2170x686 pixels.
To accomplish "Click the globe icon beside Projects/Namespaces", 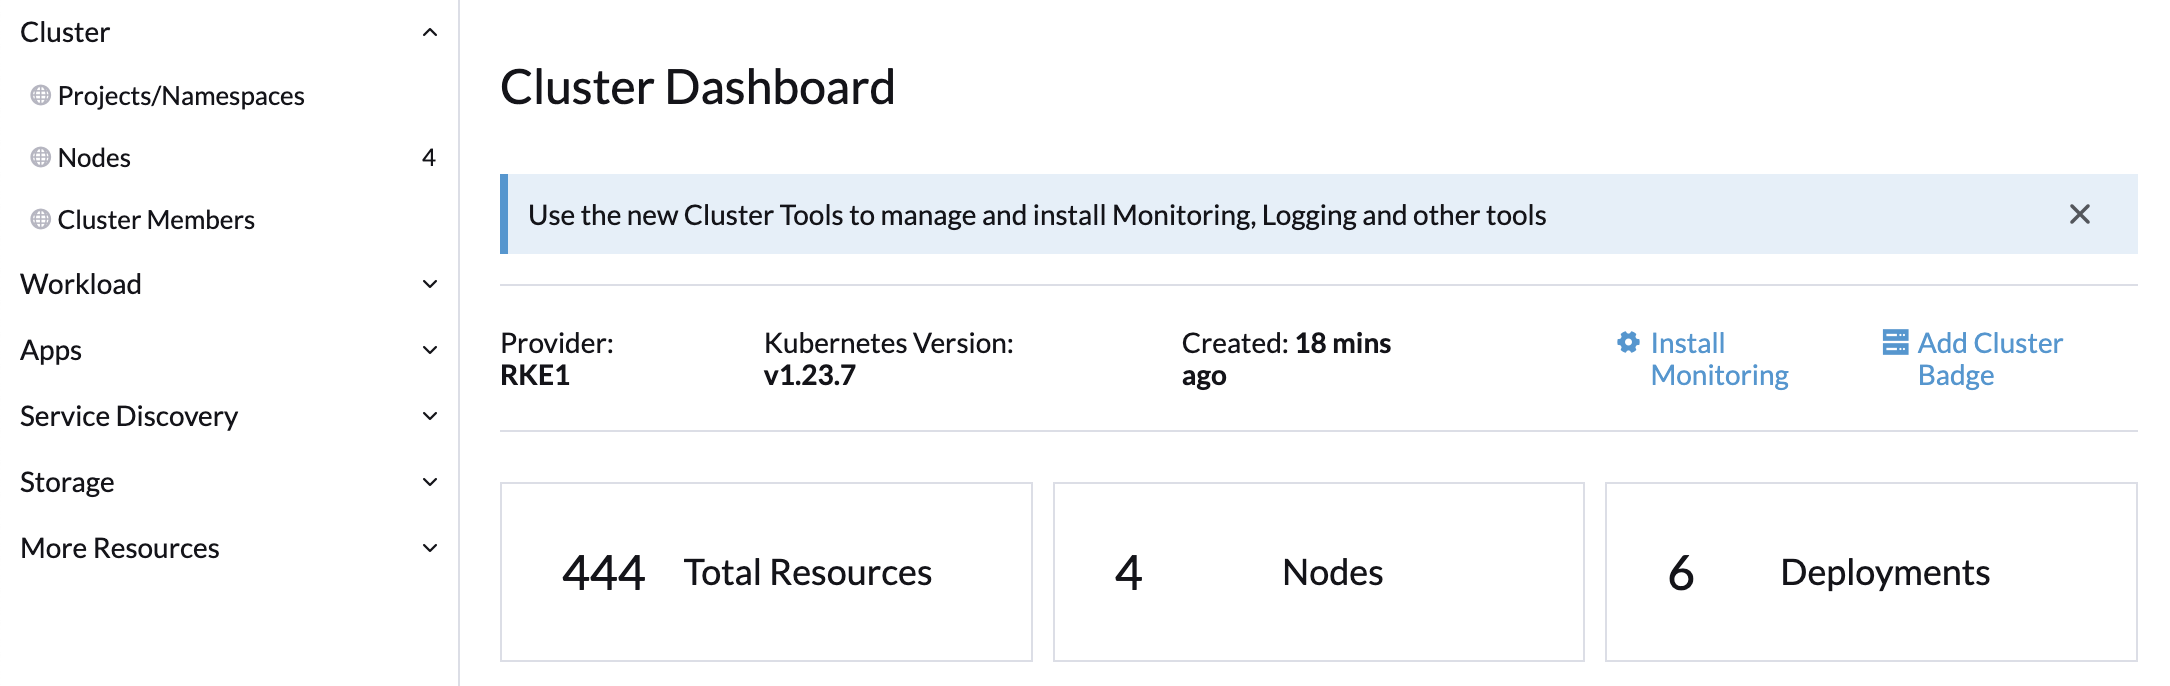I will tap(40, 95).
